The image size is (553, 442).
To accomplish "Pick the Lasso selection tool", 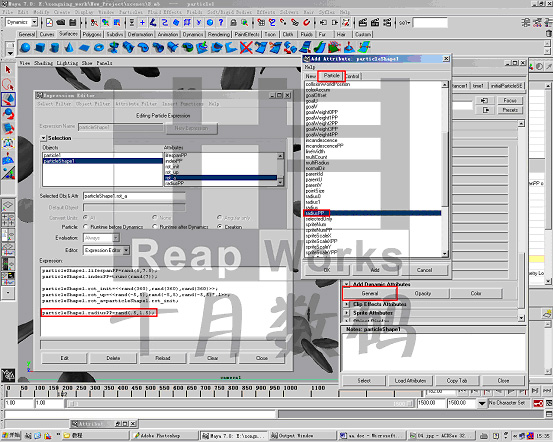I will 8,84.
